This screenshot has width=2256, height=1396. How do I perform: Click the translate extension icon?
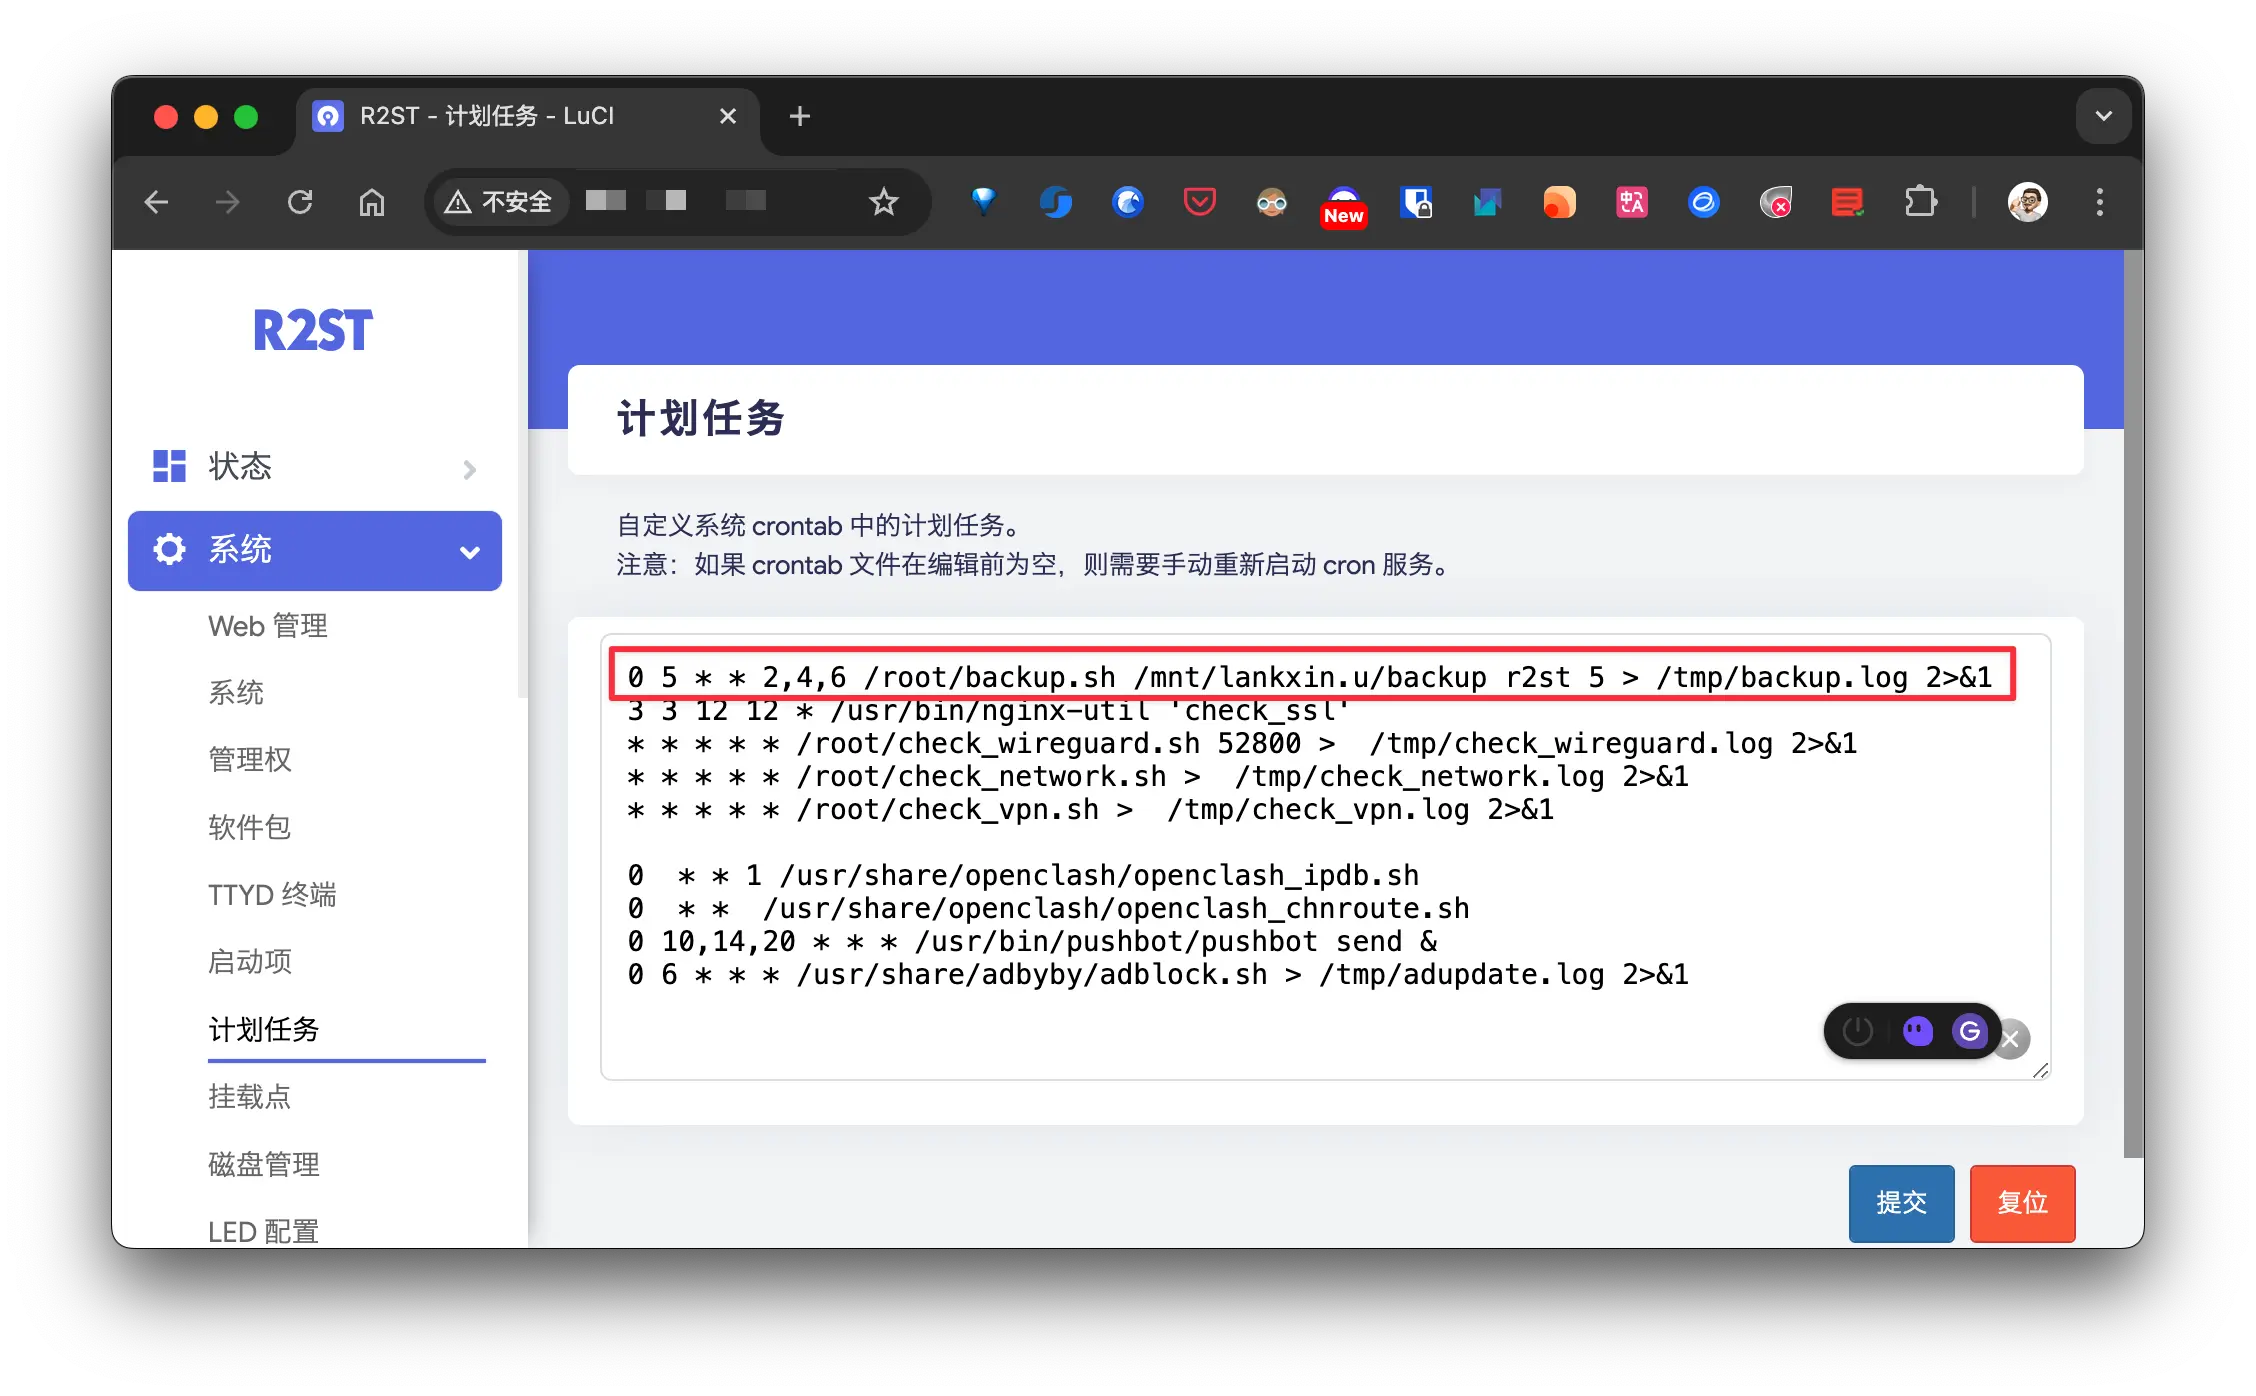click(x=1632, y=202)
